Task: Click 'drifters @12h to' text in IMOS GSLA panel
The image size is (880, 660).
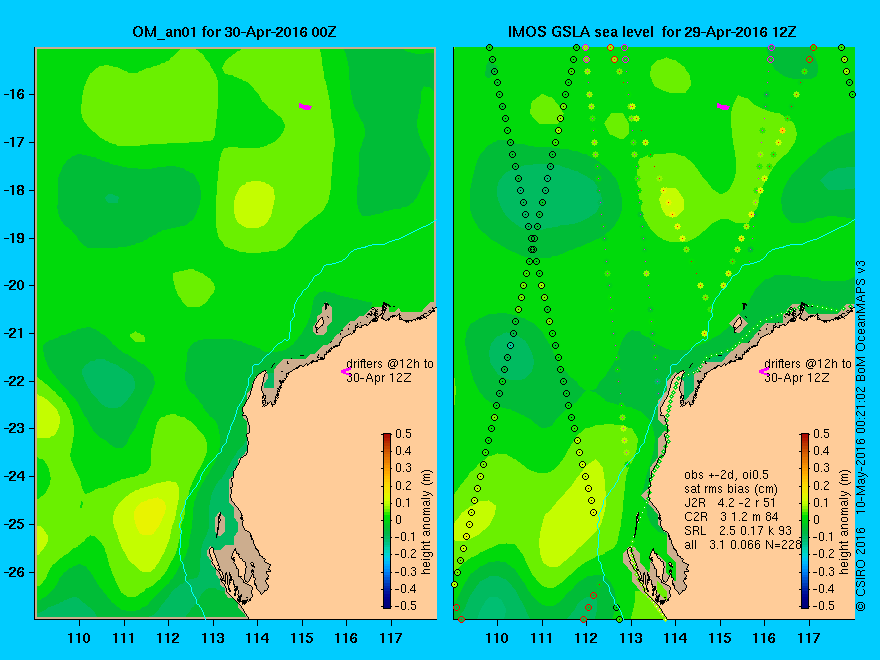Action: [x=808, y=364]
